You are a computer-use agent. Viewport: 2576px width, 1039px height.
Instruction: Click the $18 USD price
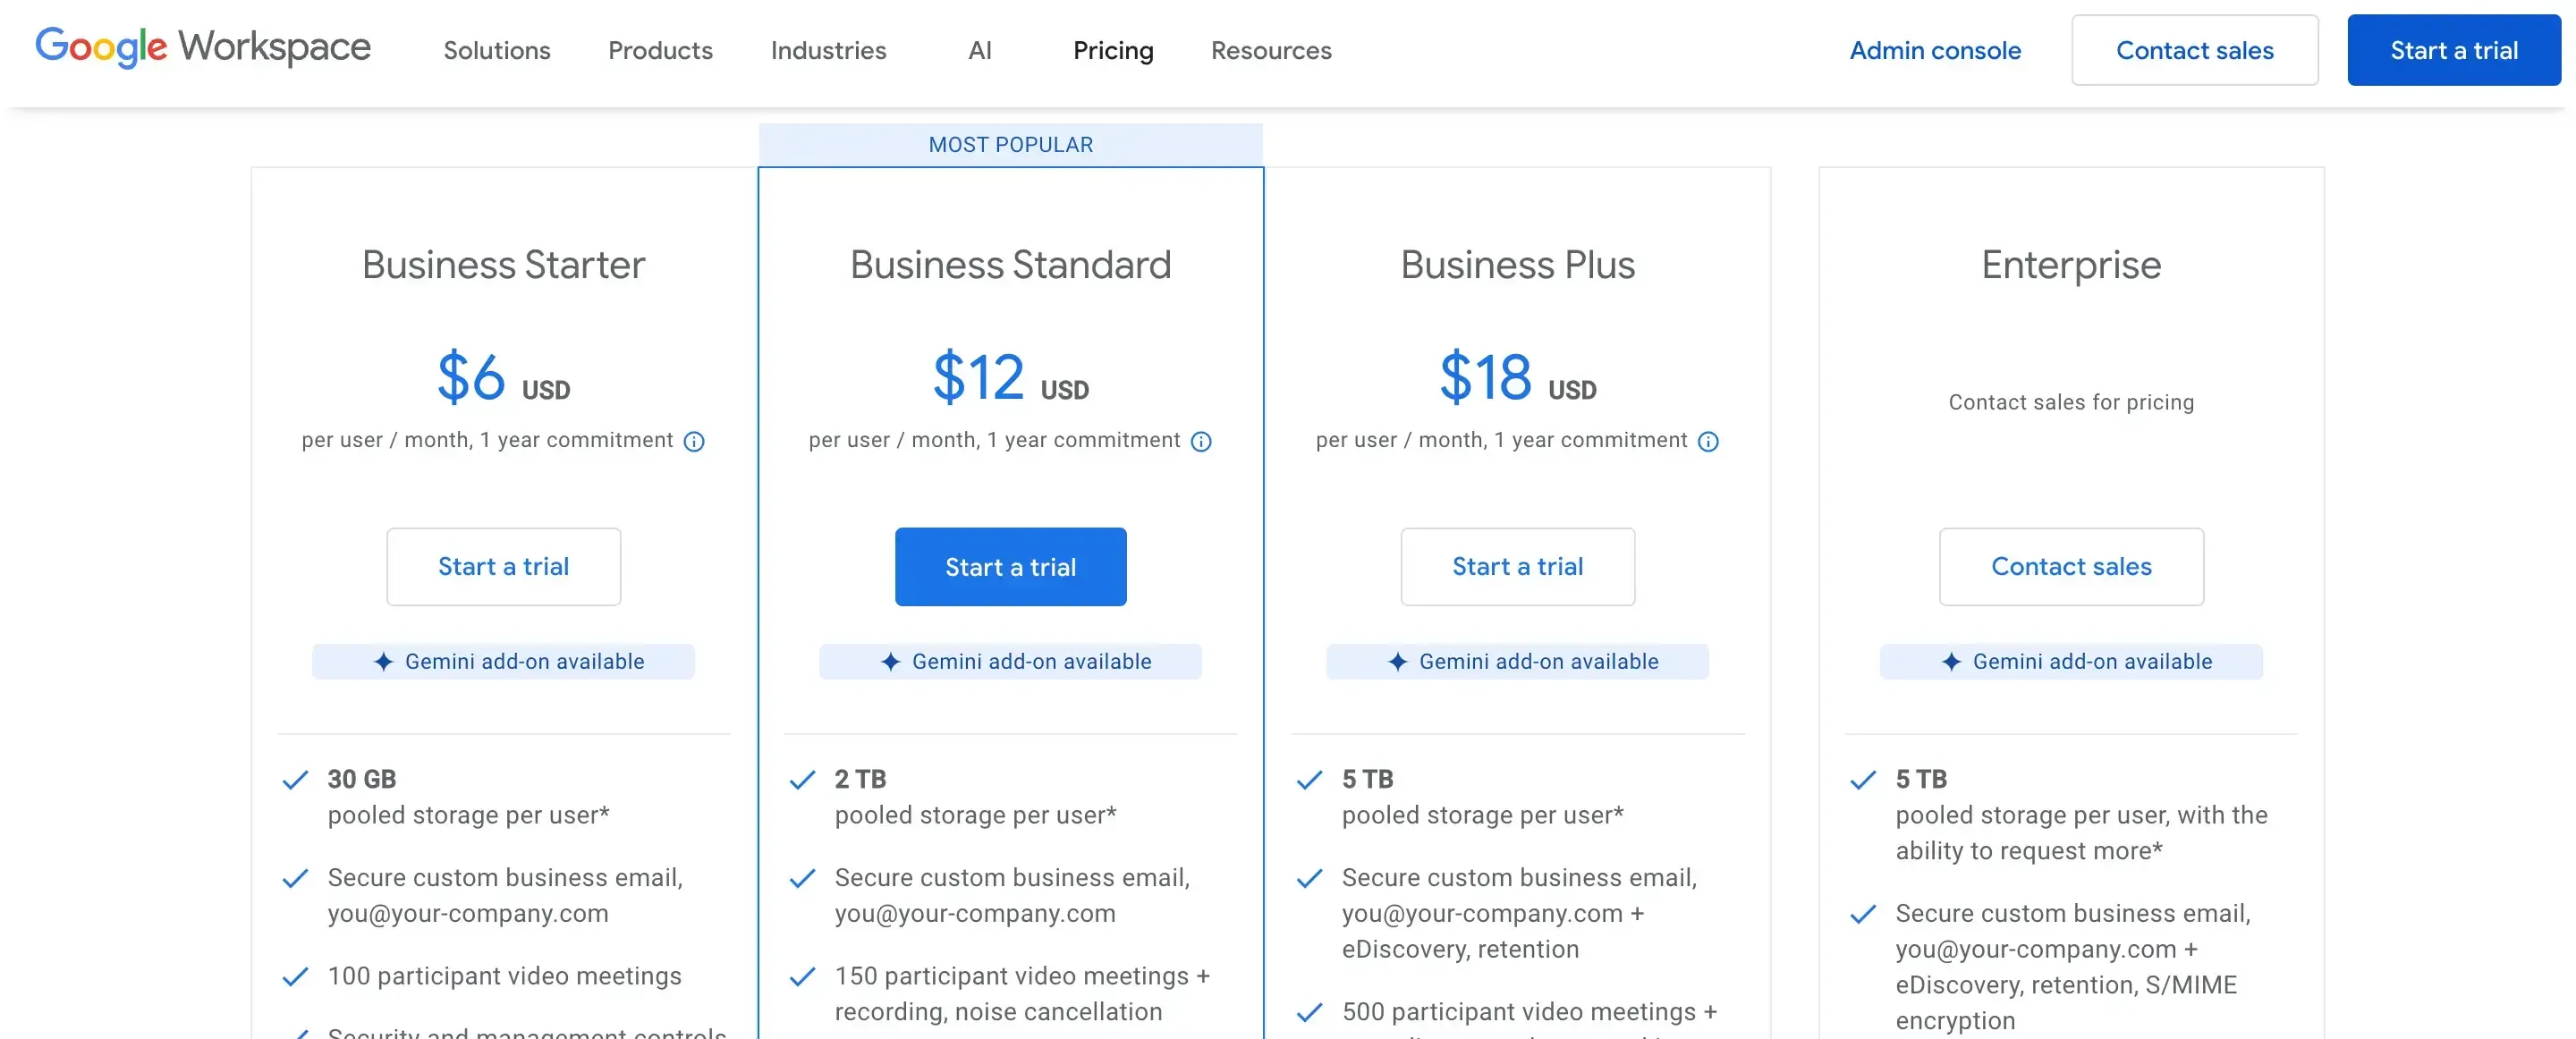point(1517,377)
